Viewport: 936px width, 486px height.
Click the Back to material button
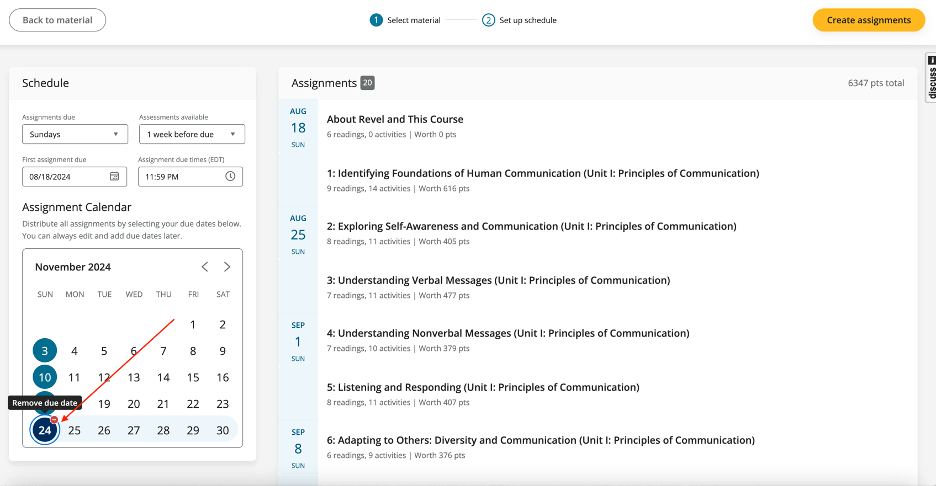pyautogui.click(x=57, y=20)
